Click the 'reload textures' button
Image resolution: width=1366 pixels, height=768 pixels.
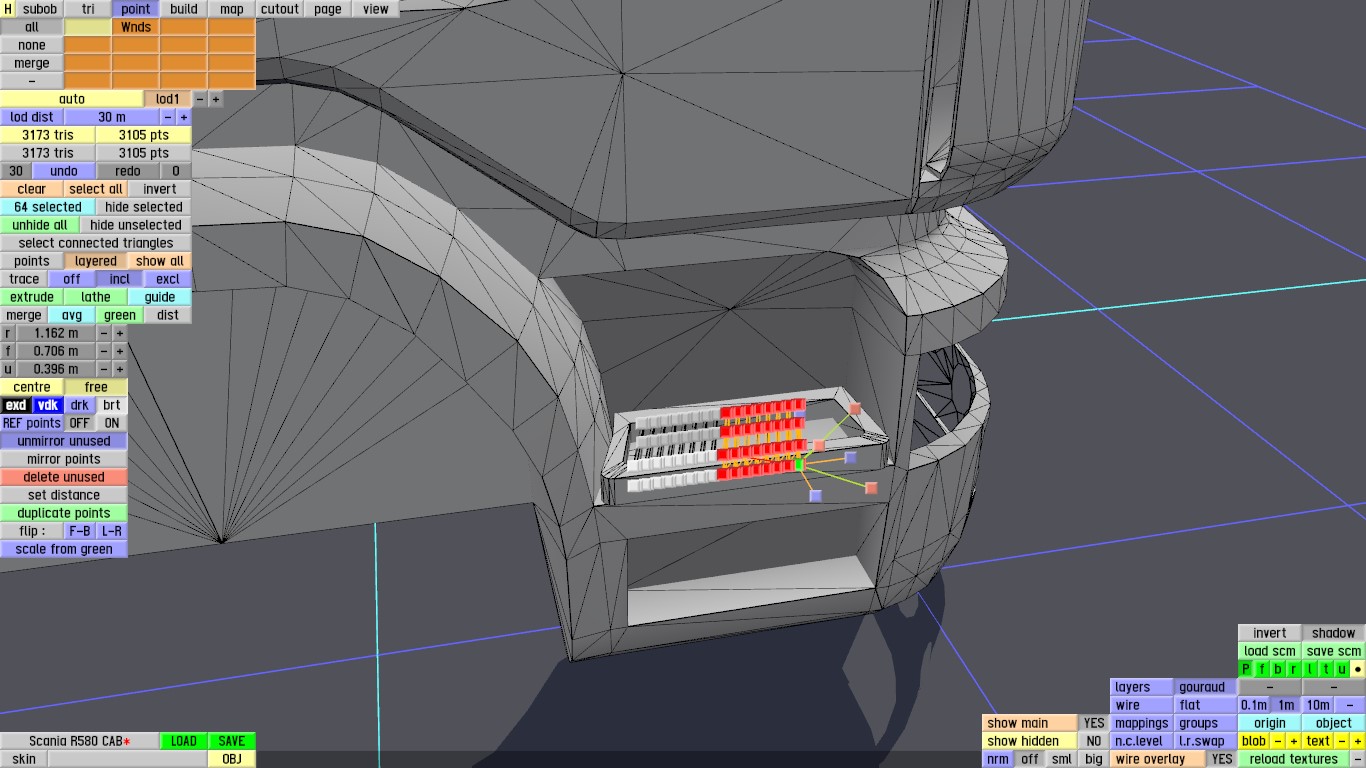(1294, 759)
